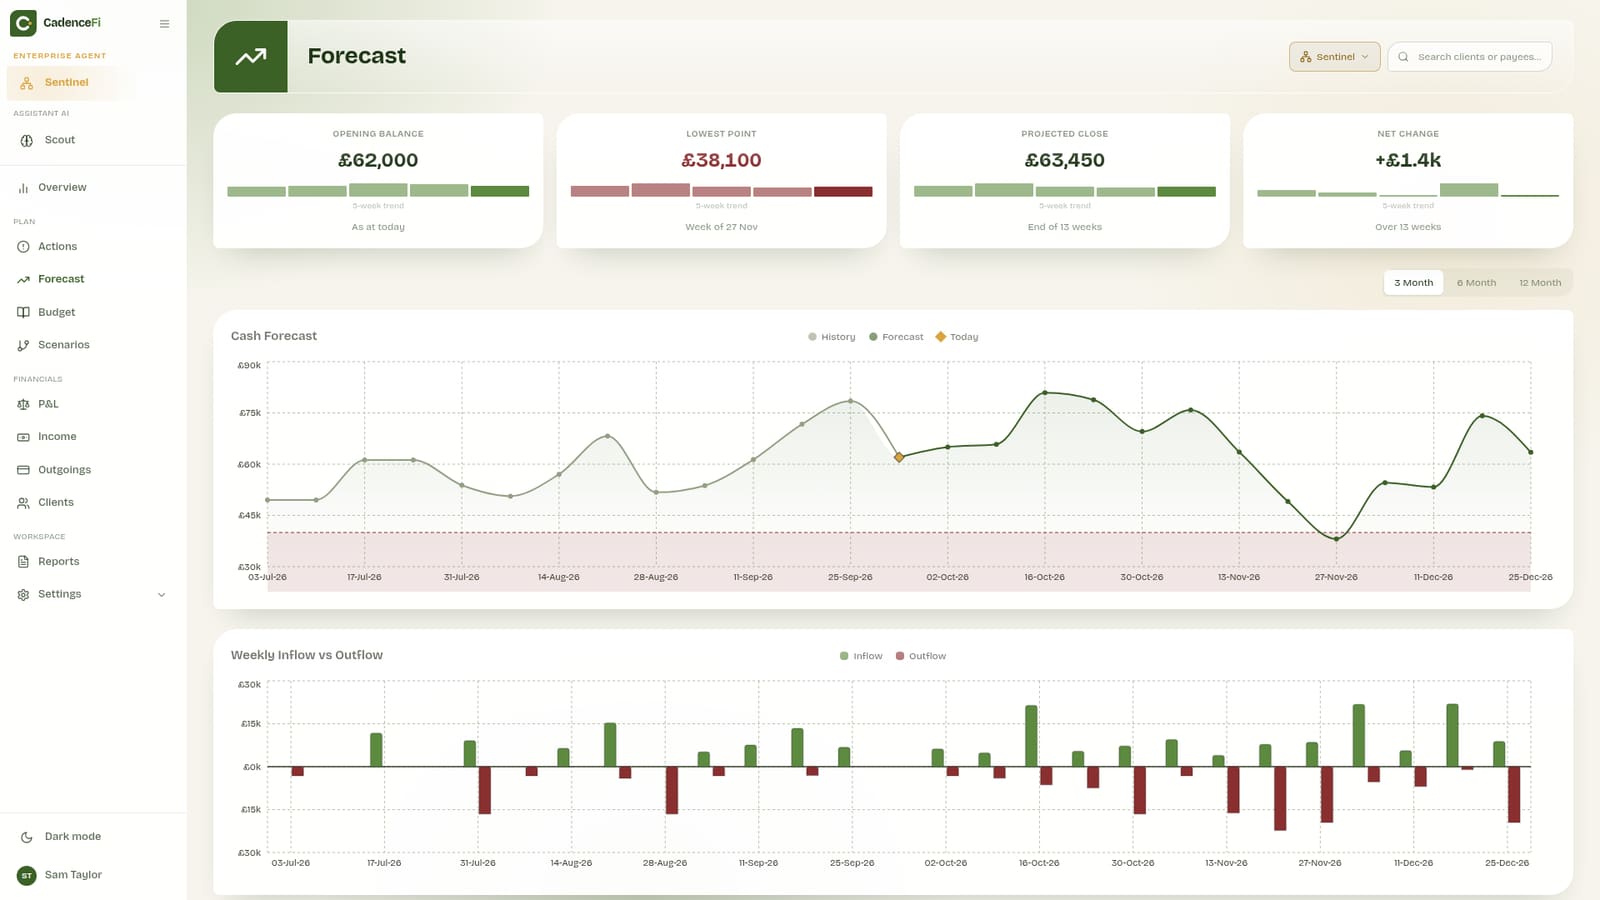Screen dimensions: 1600x900
Task: Click the Settings gear icon
Action: pos(23,595)
